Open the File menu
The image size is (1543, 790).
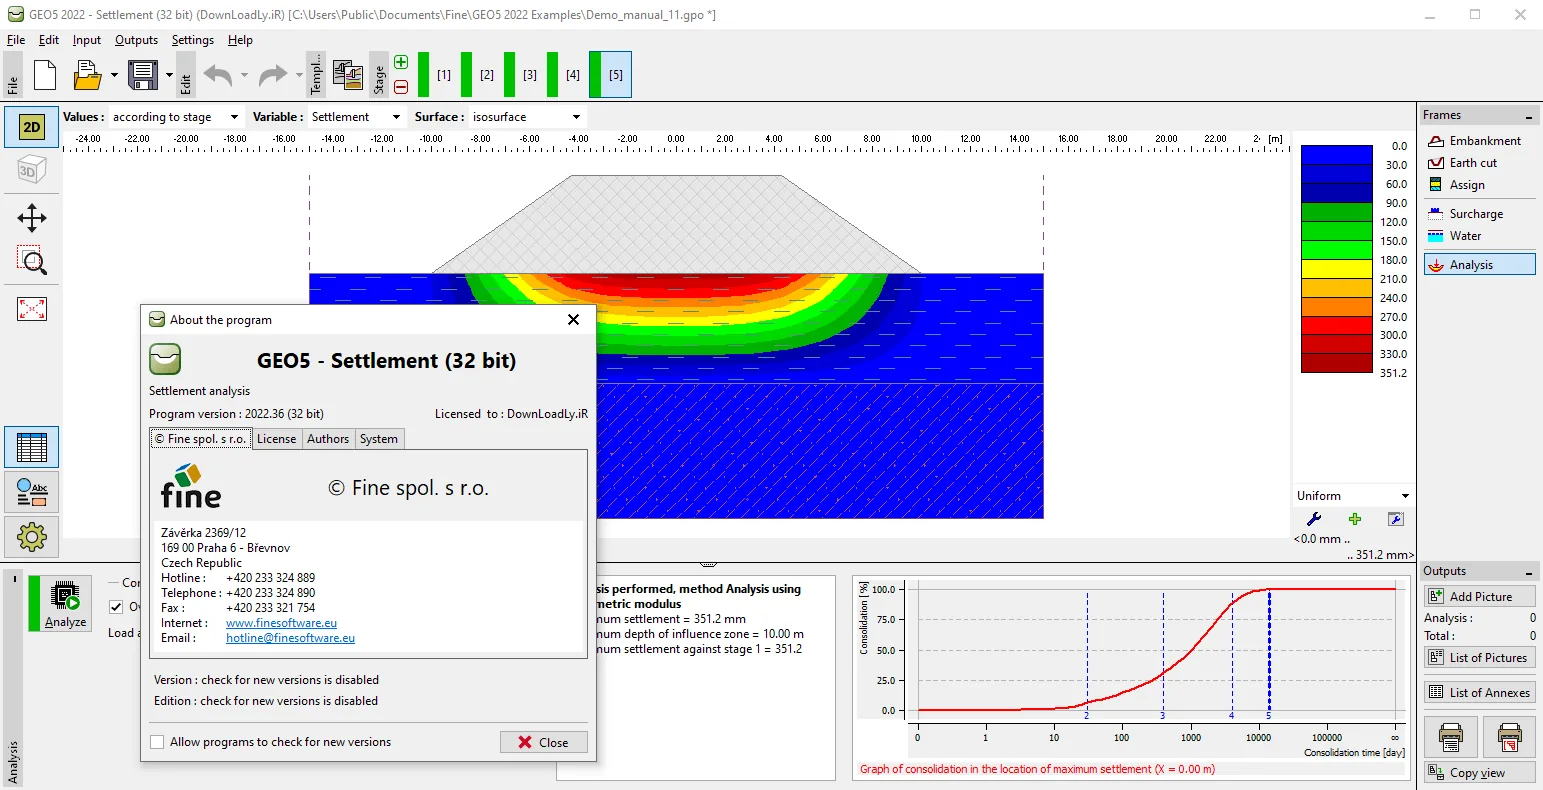16,40
